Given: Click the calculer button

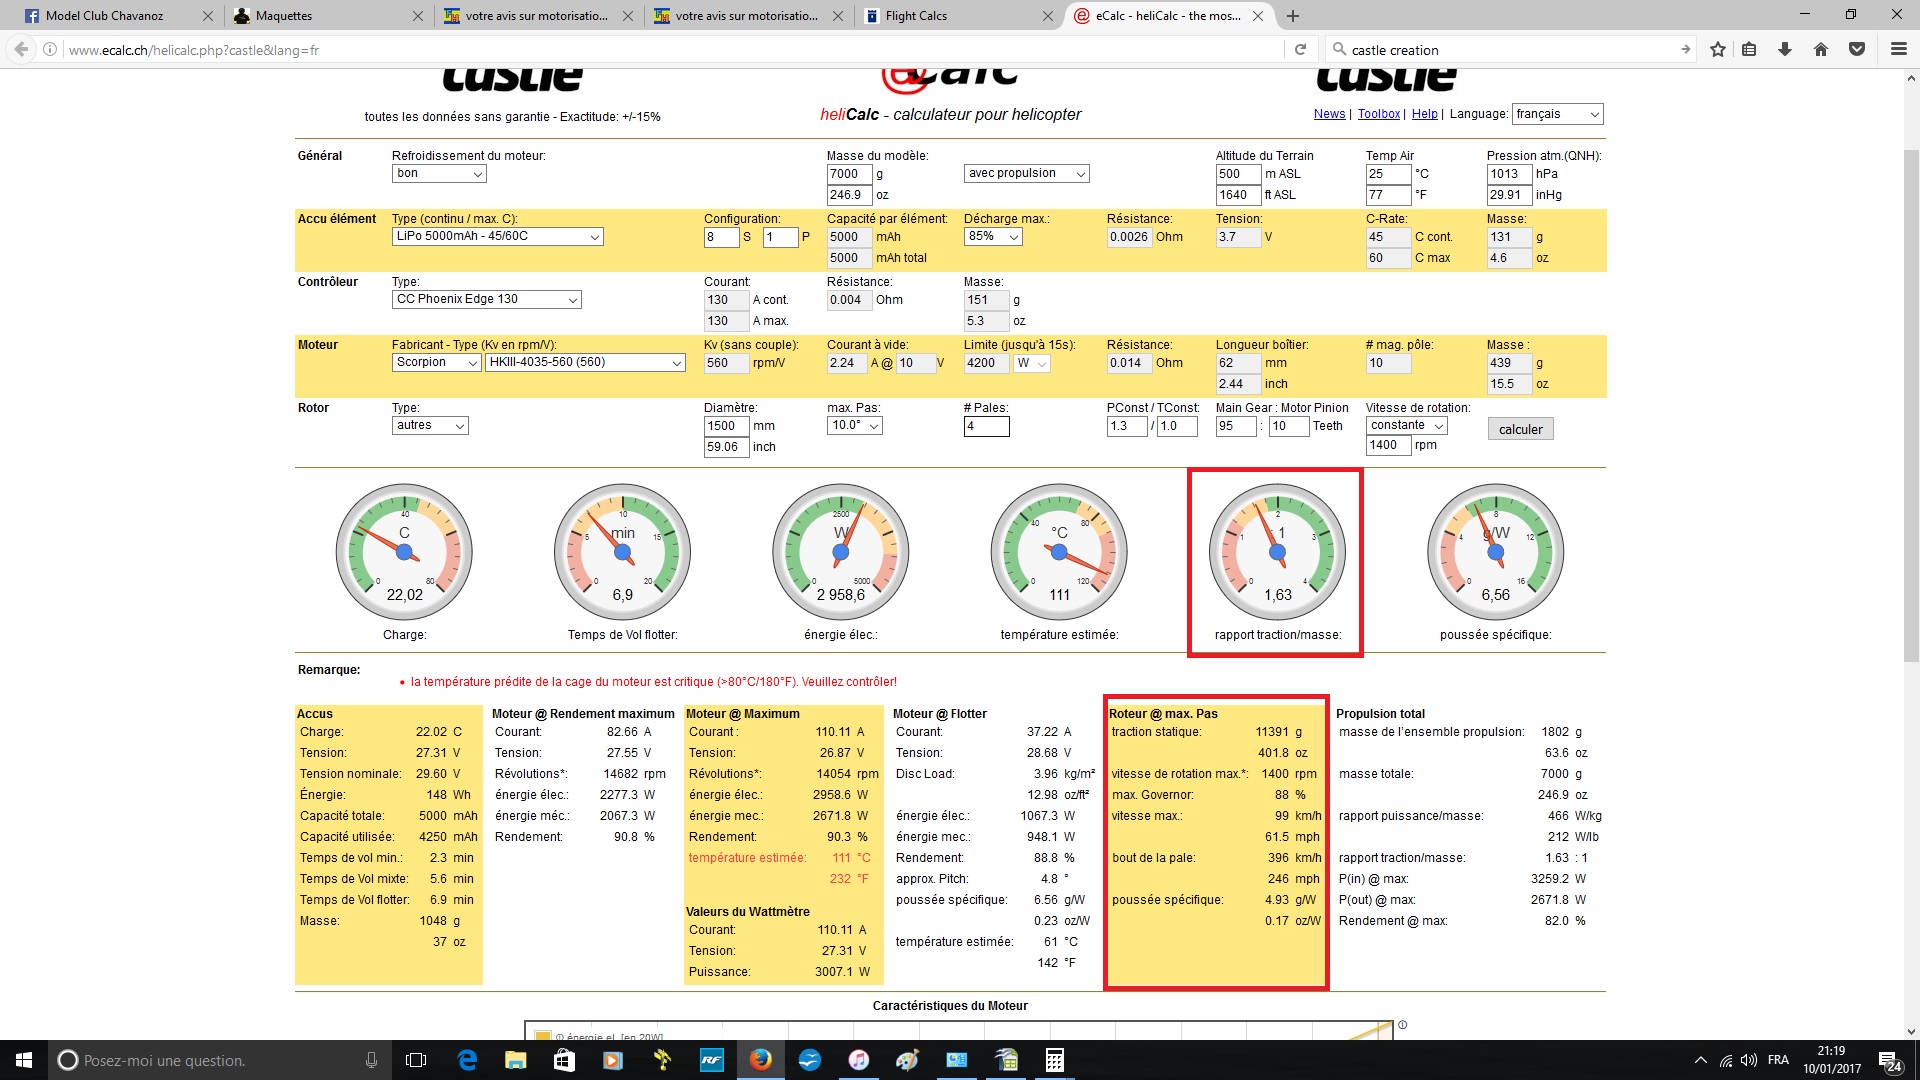Looking at the screenshot, I should click(x=1520, y=429).
